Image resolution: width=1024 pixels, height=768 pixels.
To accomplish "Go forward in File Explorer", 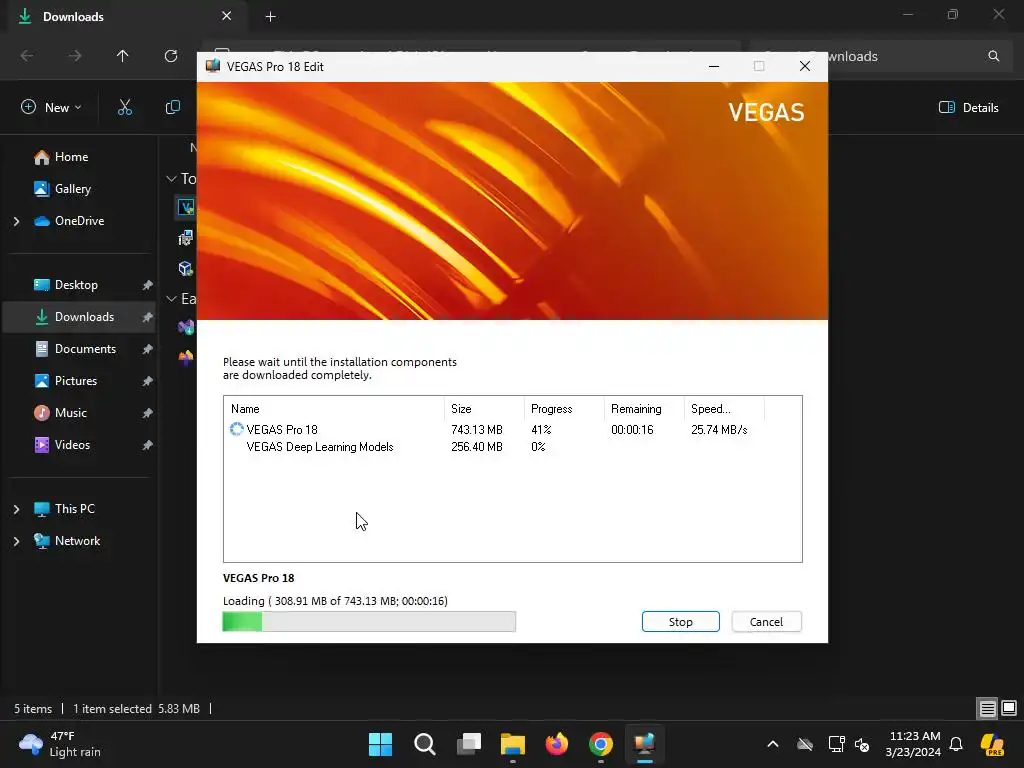I will point(75,56).
